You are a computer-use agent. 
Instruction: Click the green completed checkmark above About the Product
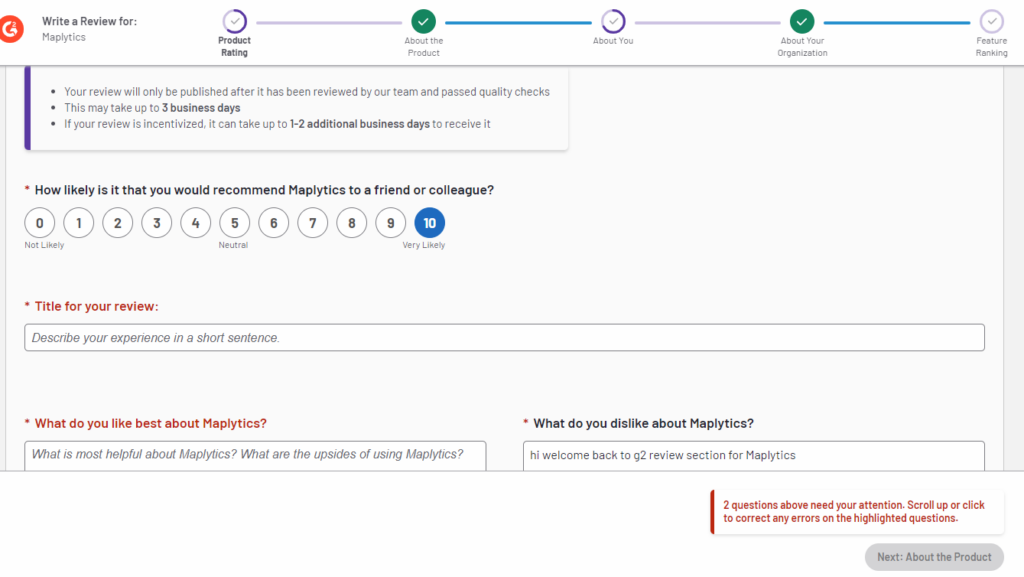[423, 19]
